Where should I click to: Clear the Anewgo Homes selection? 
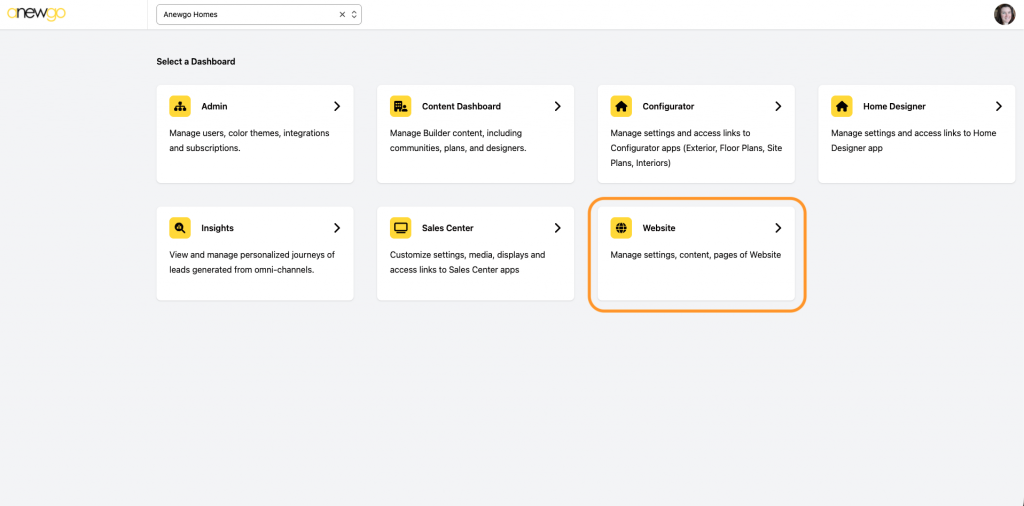point(342,15)
